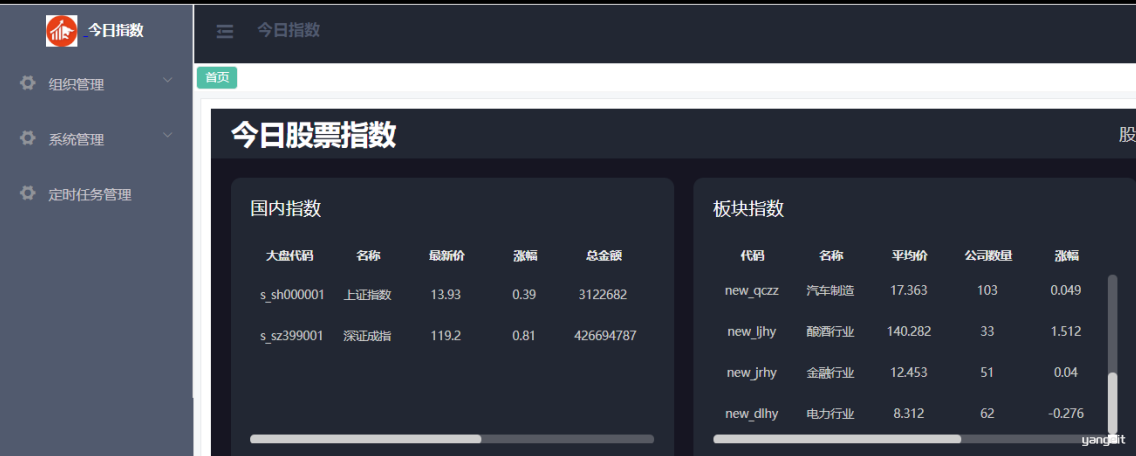The width and height of the screenshot is (1136, 456).
Task: Click change value -0.276
Action: click(x=1066, y=414)
